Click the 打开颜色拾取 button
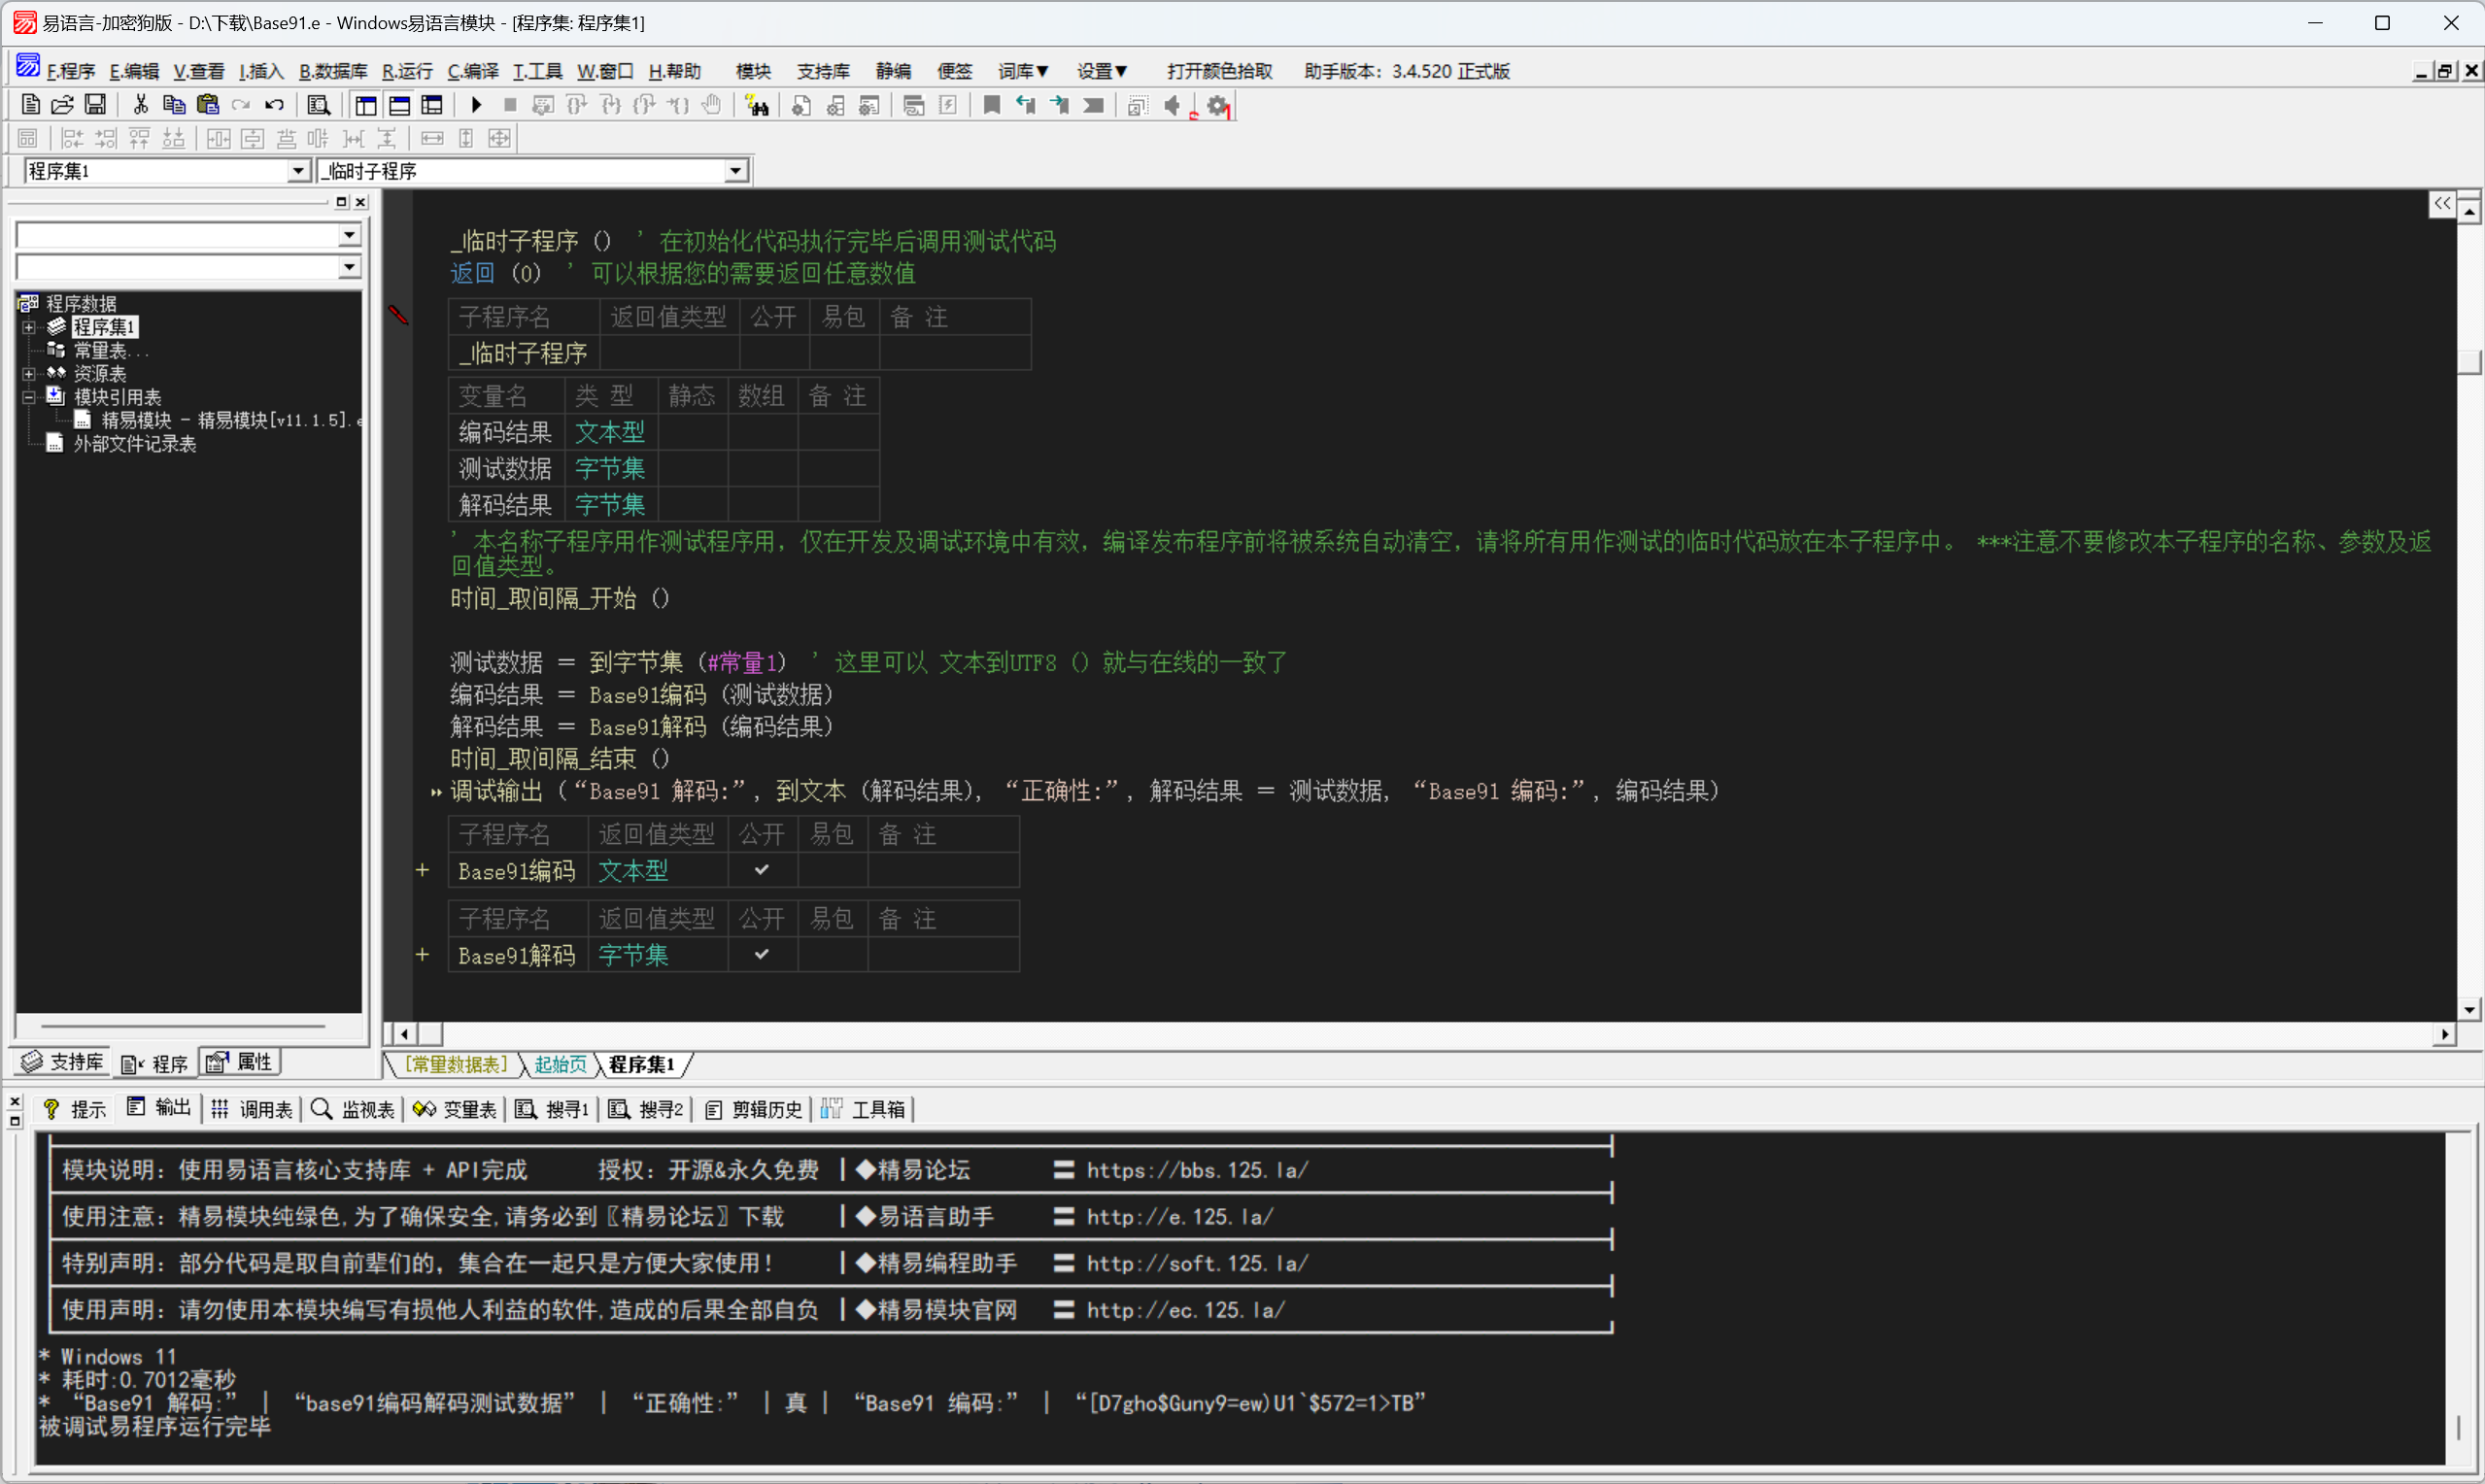The width and height of the screenshot is (2485, 1484). point(1218,71)
